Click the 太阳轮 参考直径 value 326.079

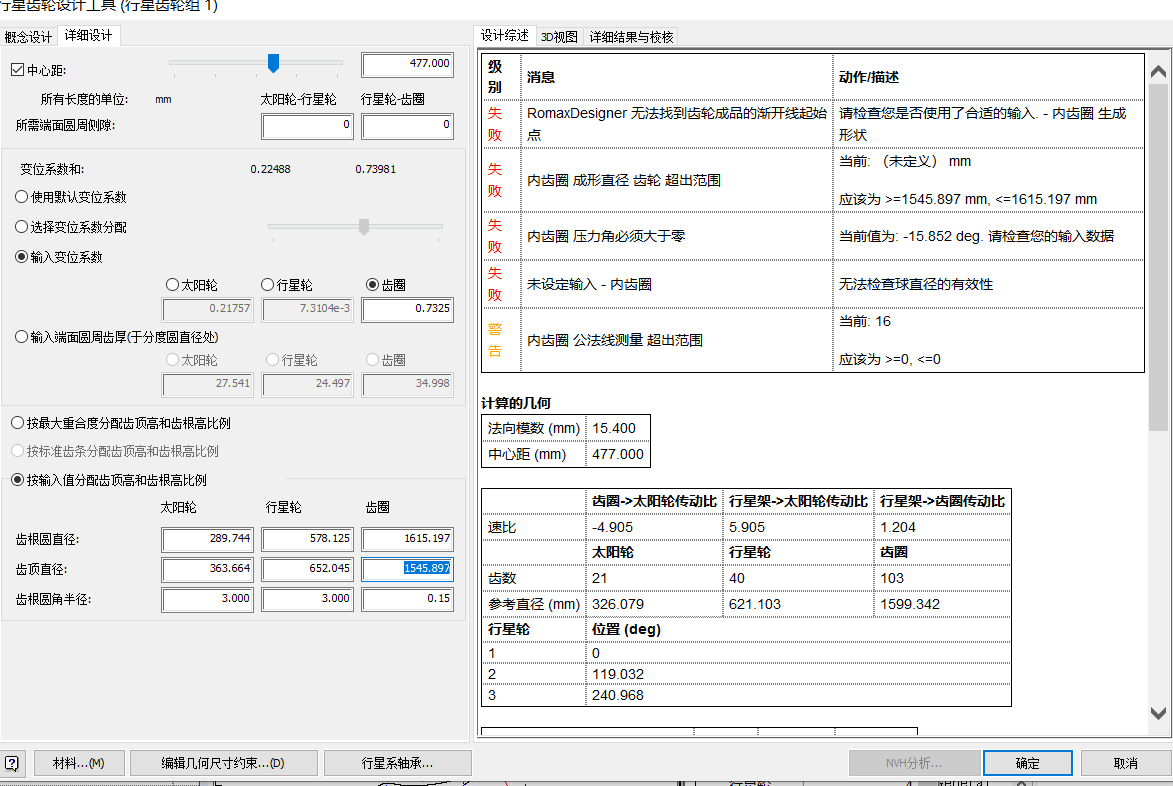[x=618, y=604]
